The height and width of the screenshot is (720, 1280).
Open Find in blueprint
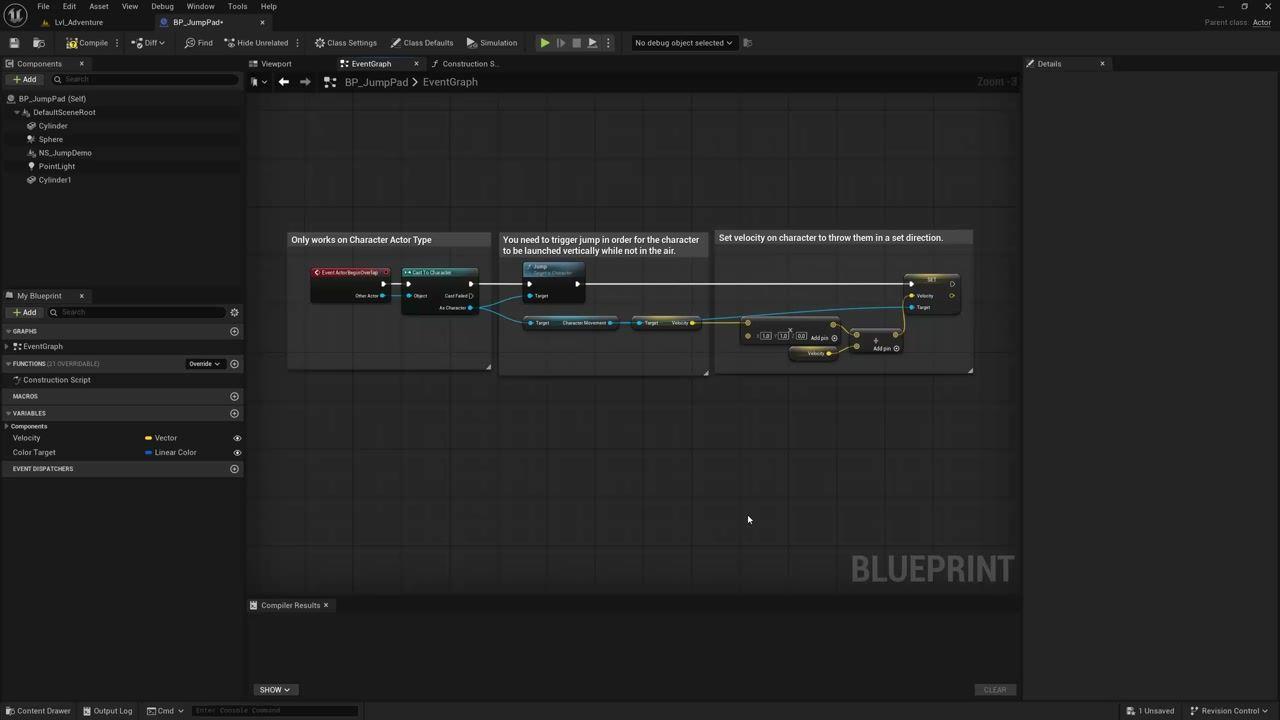198,43
